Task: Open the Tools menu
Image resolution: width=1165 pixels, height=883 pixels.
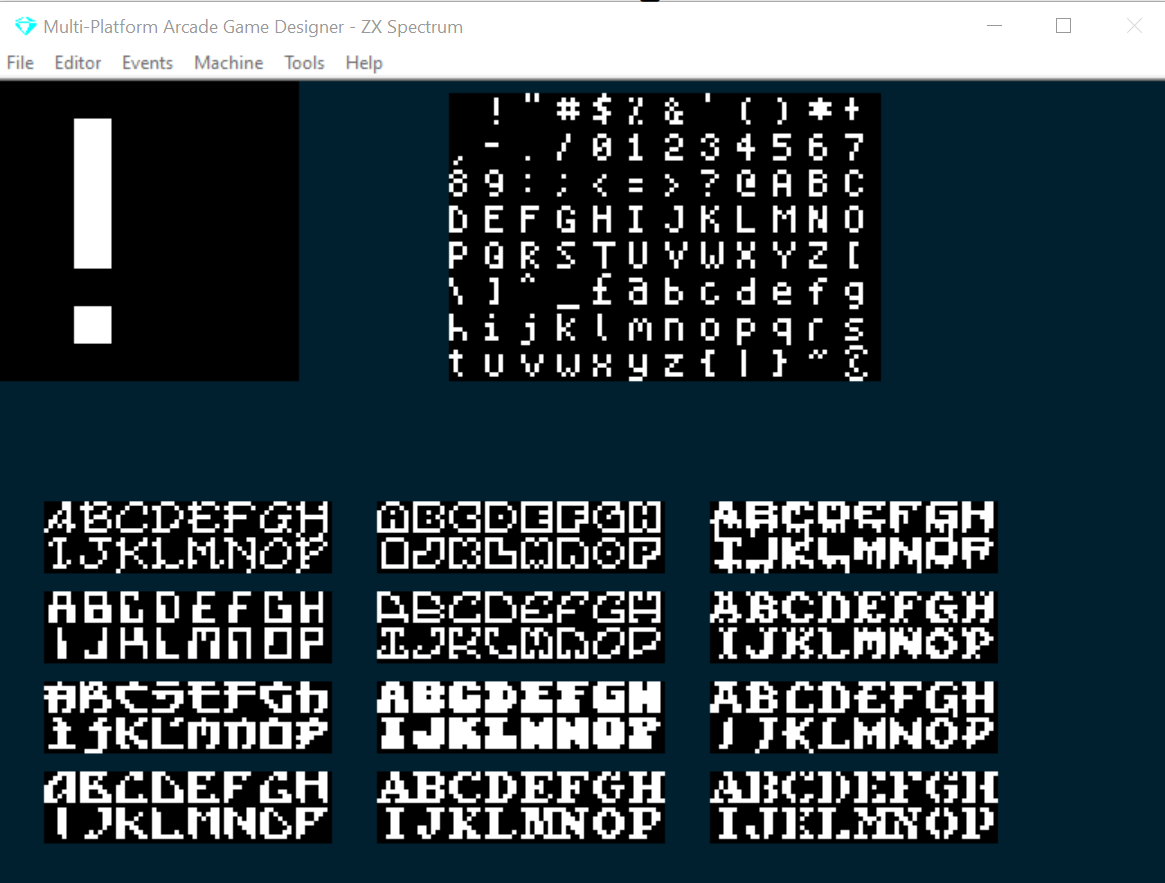Action: (x=304, y=63)
